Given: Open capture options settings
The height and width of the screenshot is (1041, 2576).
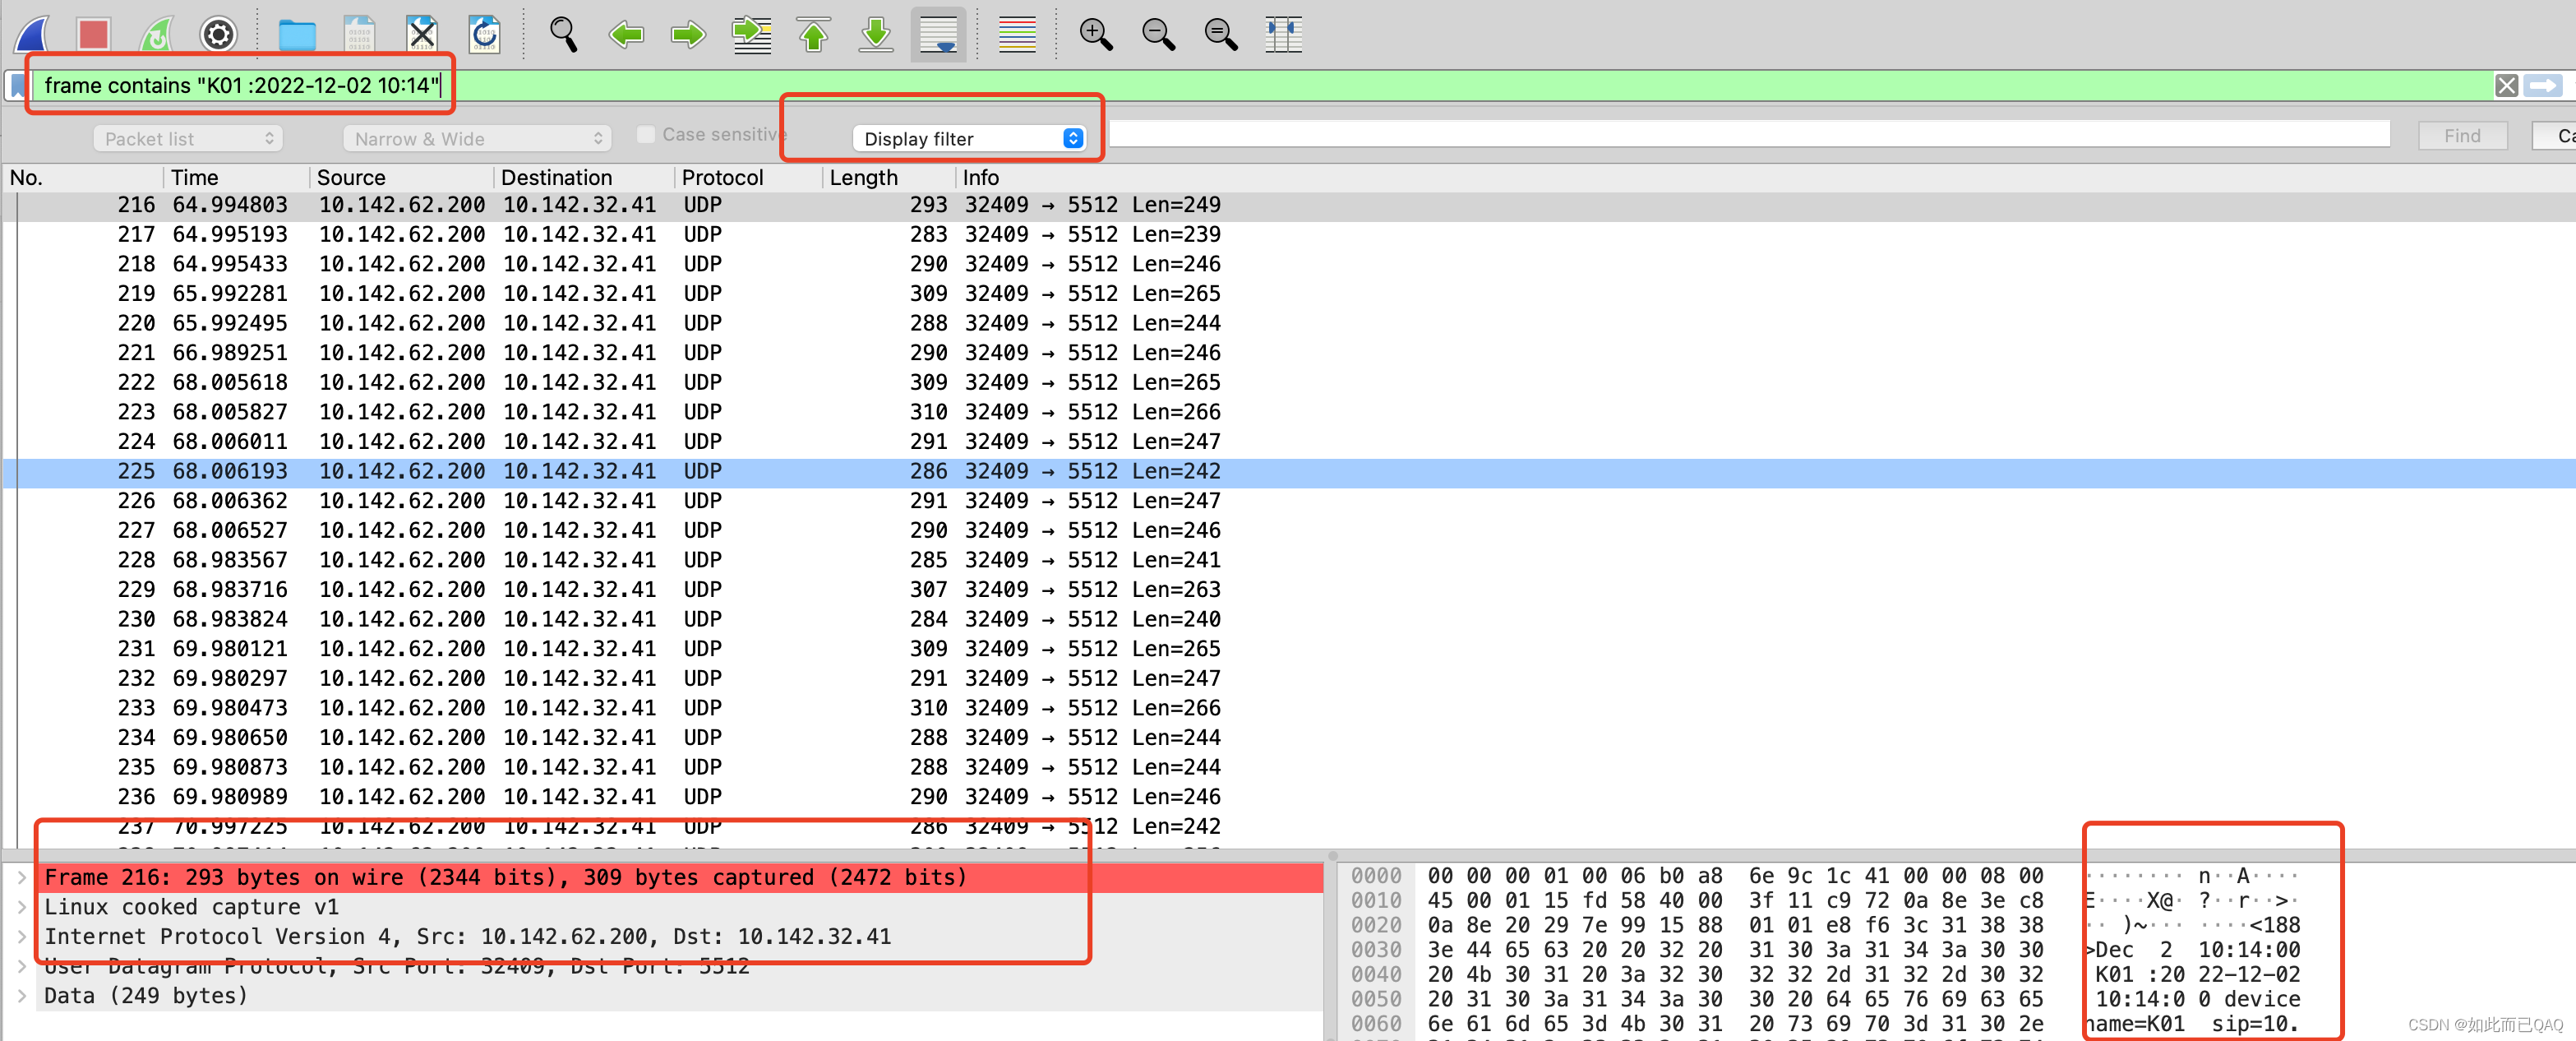Looking at the screenshot, I should click(x=218, y=34).
